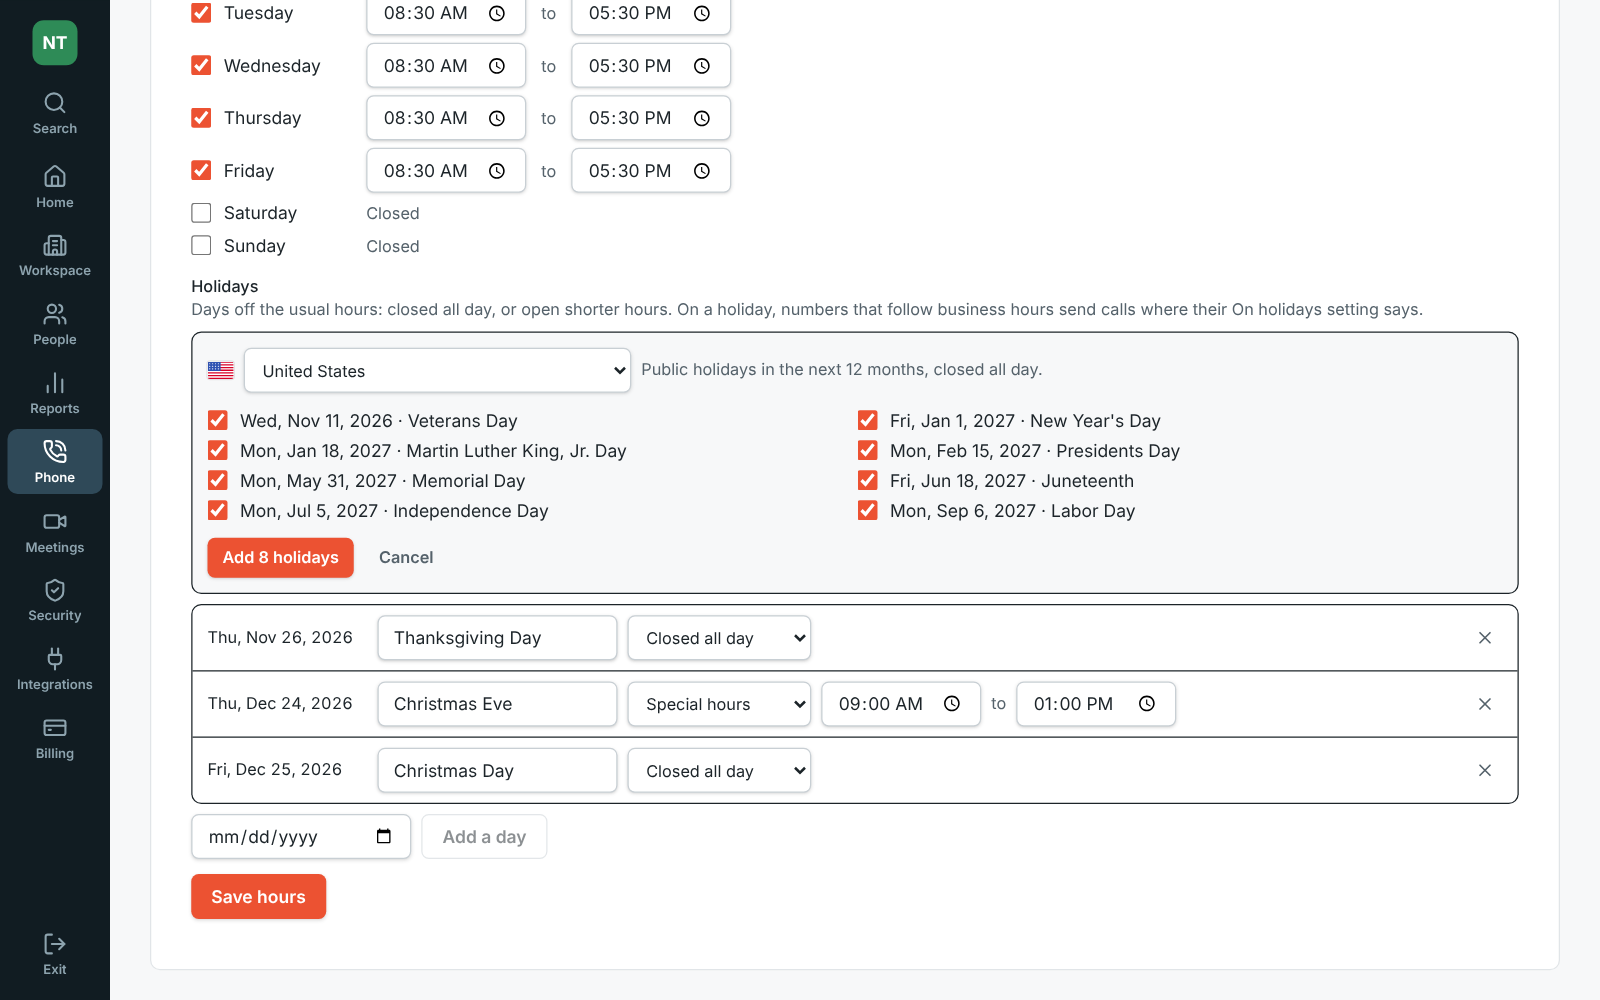Select the People menu item
The height and width of the screenshot is (1000, 1600).
tap(54, 325)
